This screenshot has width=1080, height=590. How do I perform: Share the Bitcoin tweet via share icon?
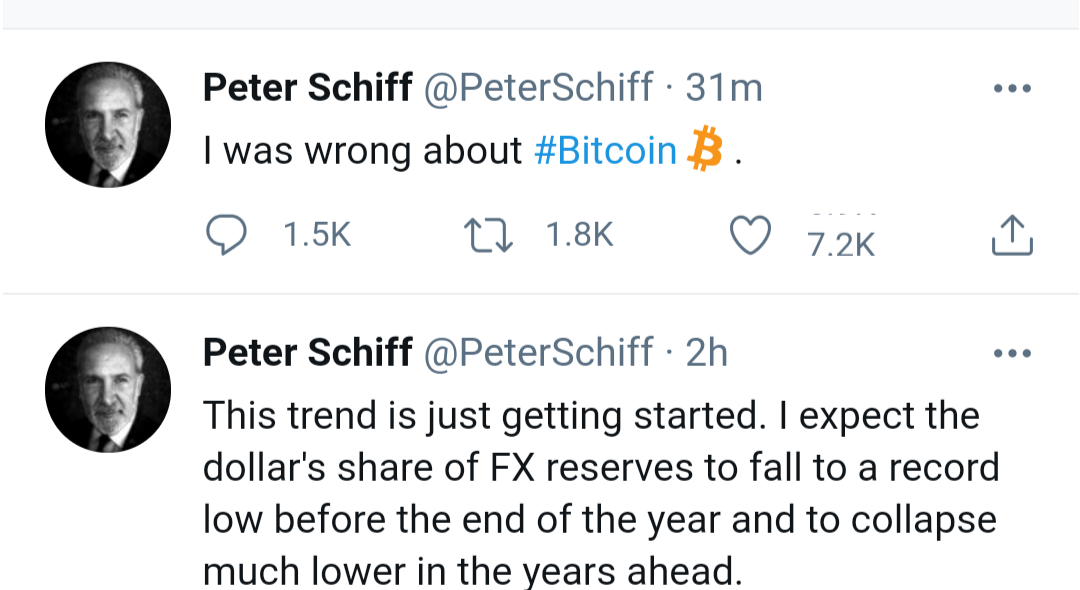pos(1012,235)
